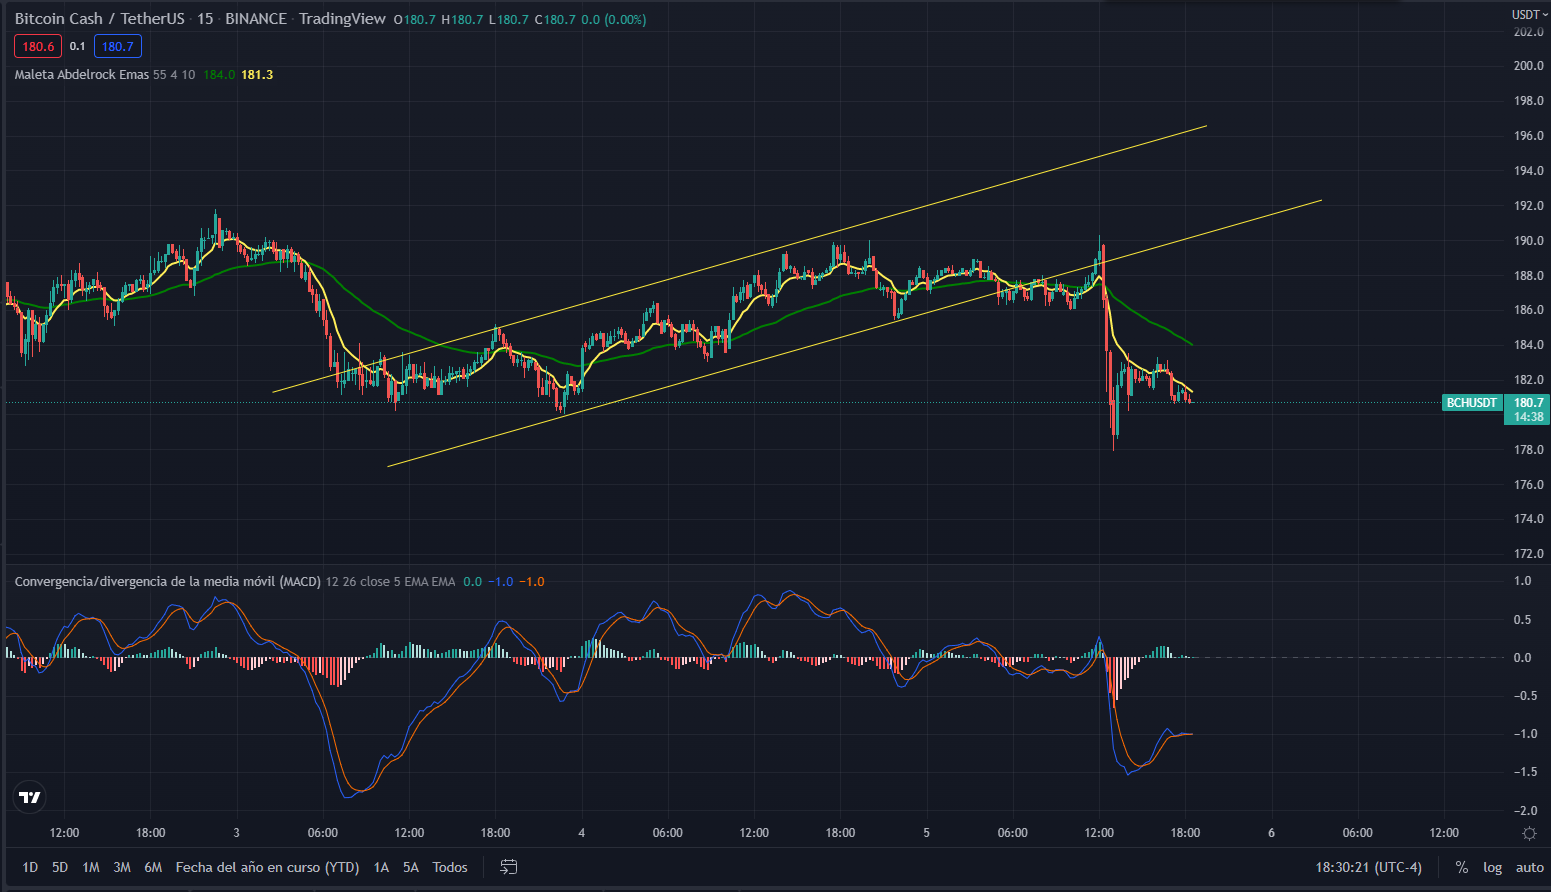
Task: Click the 200.0 price axis label
Action: (x=1528, y=66)
